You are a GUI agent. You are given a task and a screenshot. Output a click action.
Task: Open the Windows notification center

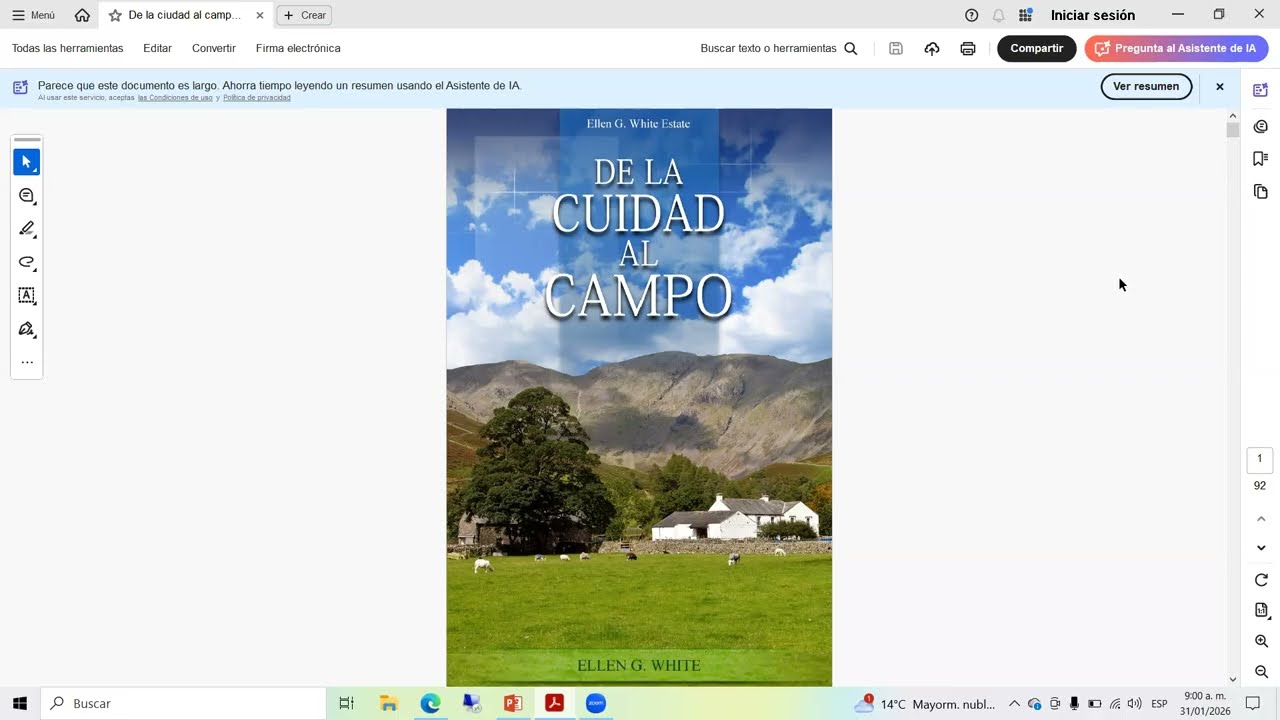click(x=1253, y=704)
